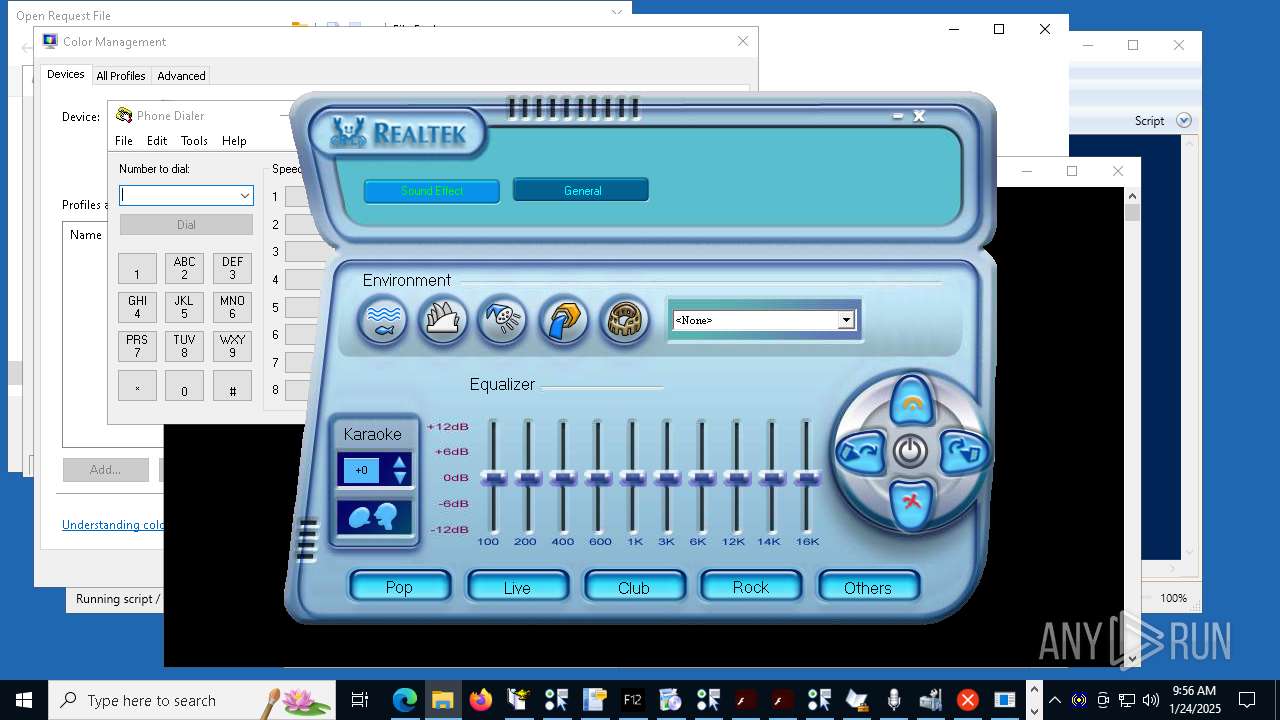Show hidden tray icons chevron
This screenshot has height=720, width=1280.
[x=1054, y=700]
